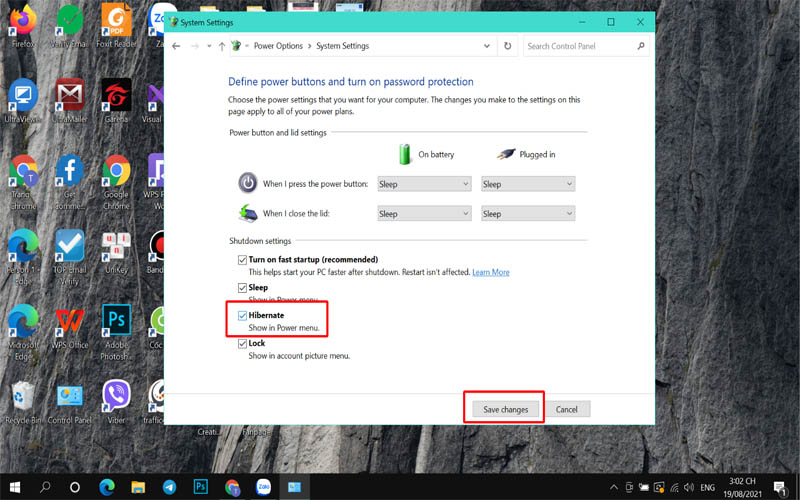The height and width of the screenshot is (500, 800).
Task: Launch the WPS Office desktop icon
Action: pyautogui.click(x=70, y=328)
